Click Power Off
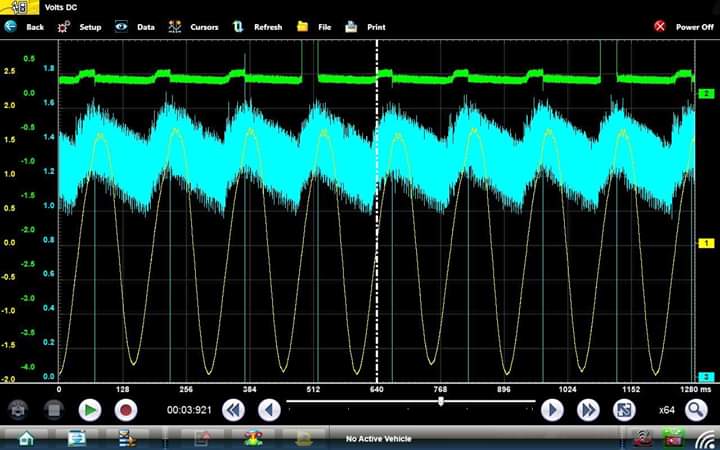 (683, 27)
